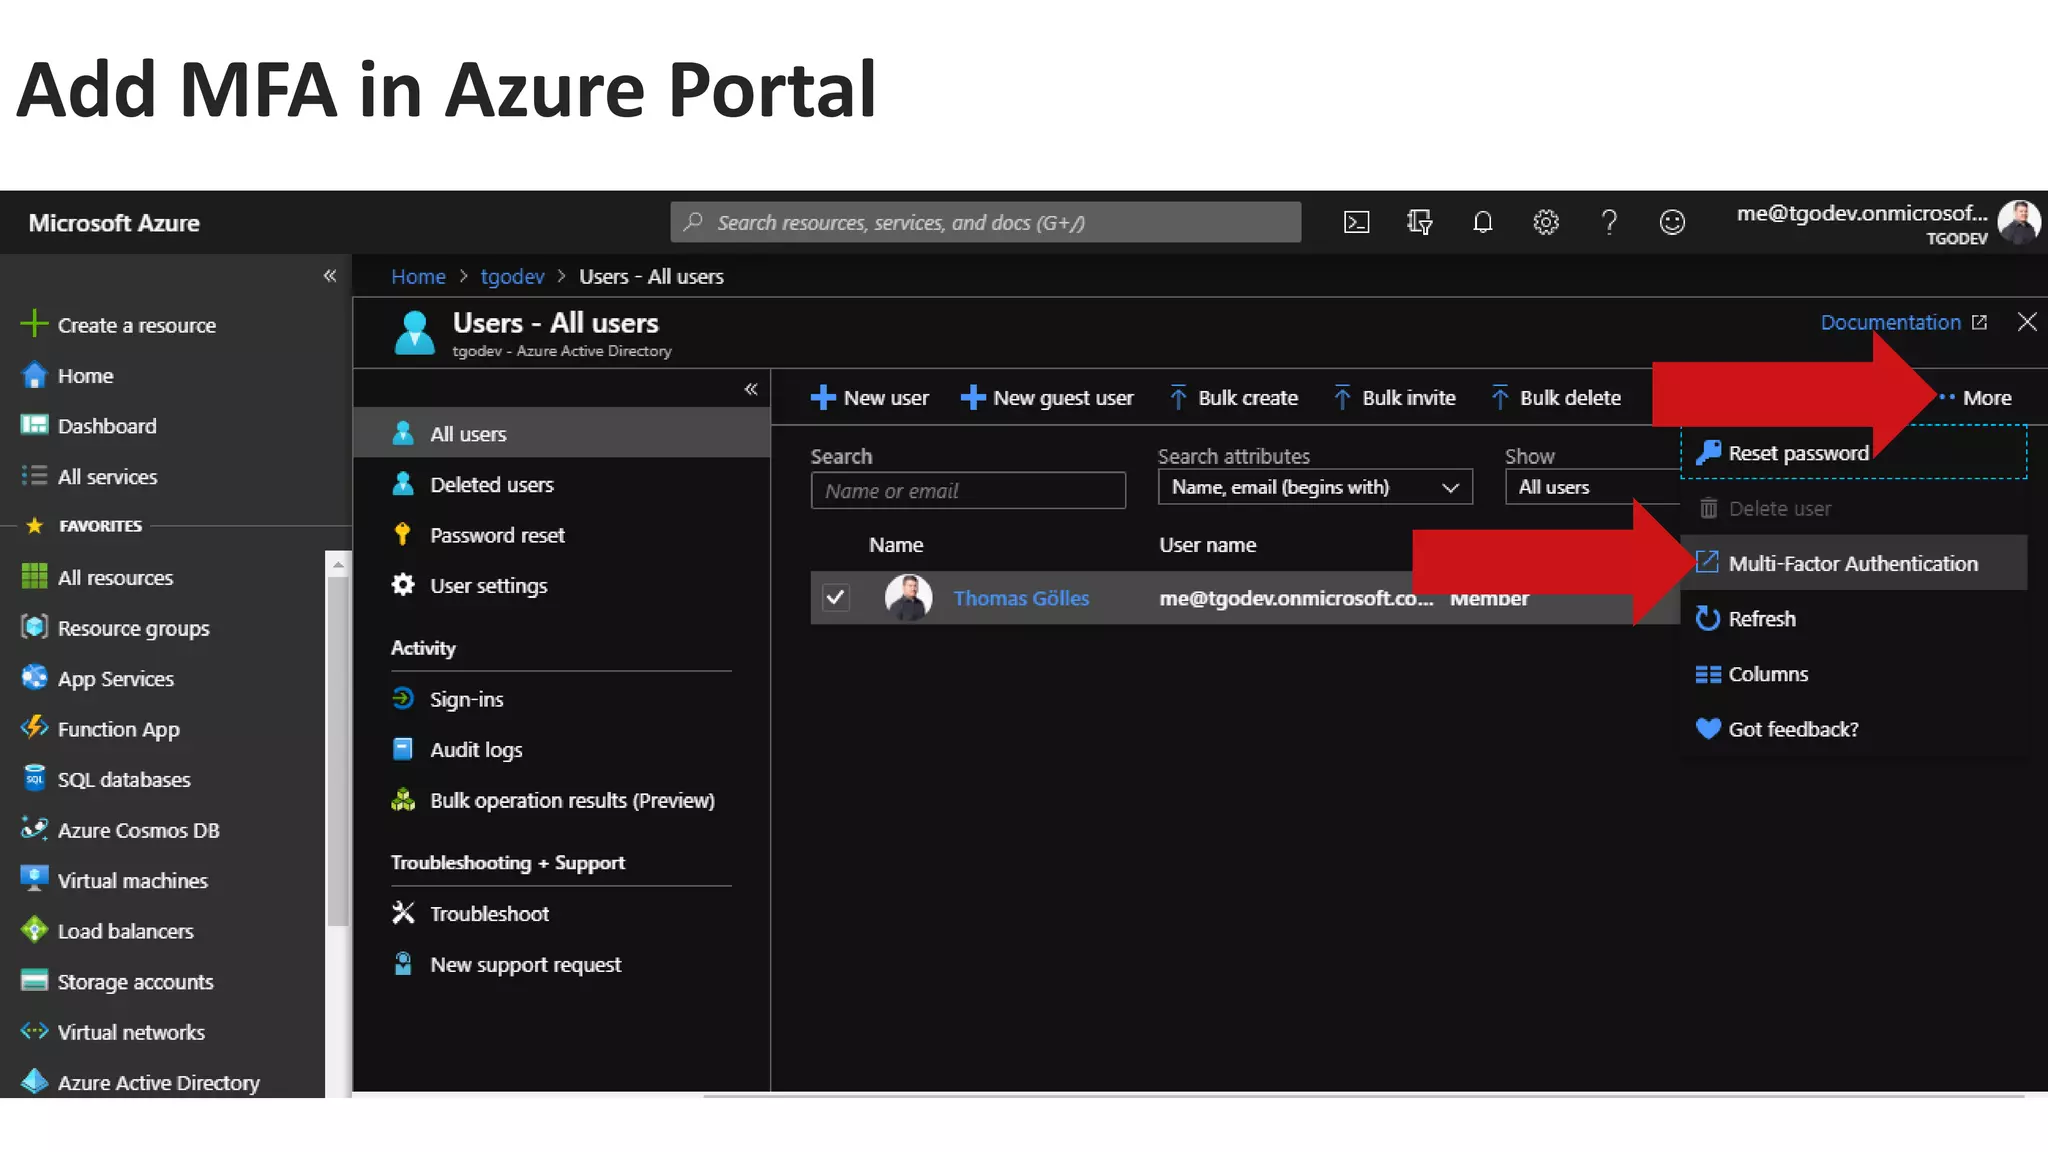The height and width of the screenshot is (1152, 2048).
Task: Expand the More toolbar menu
Action: 1975,397
